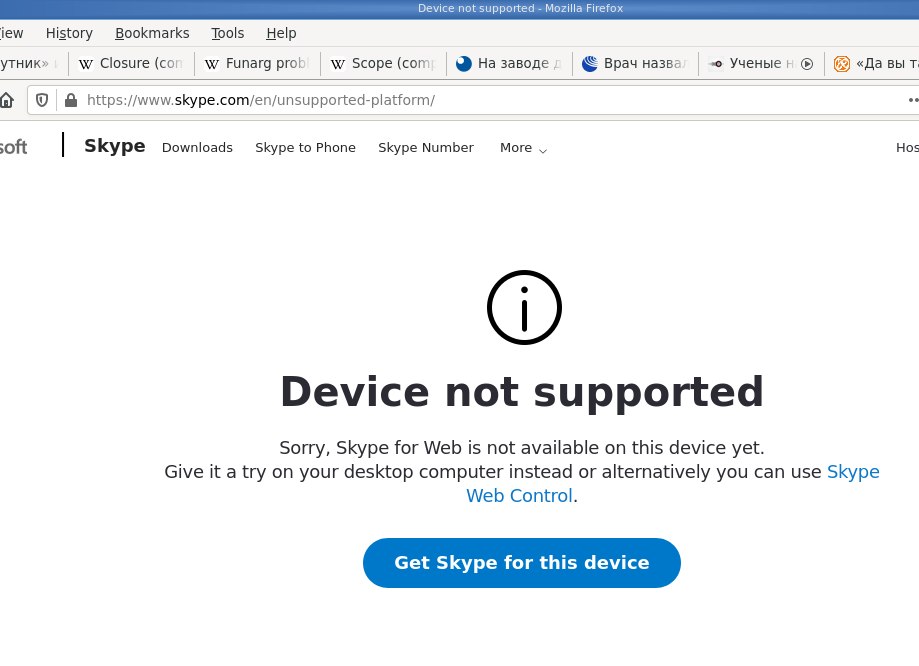Open the Downloads nav link
Image resolution: width=919 pixels, height=666 pixels.
click(197, 148)
